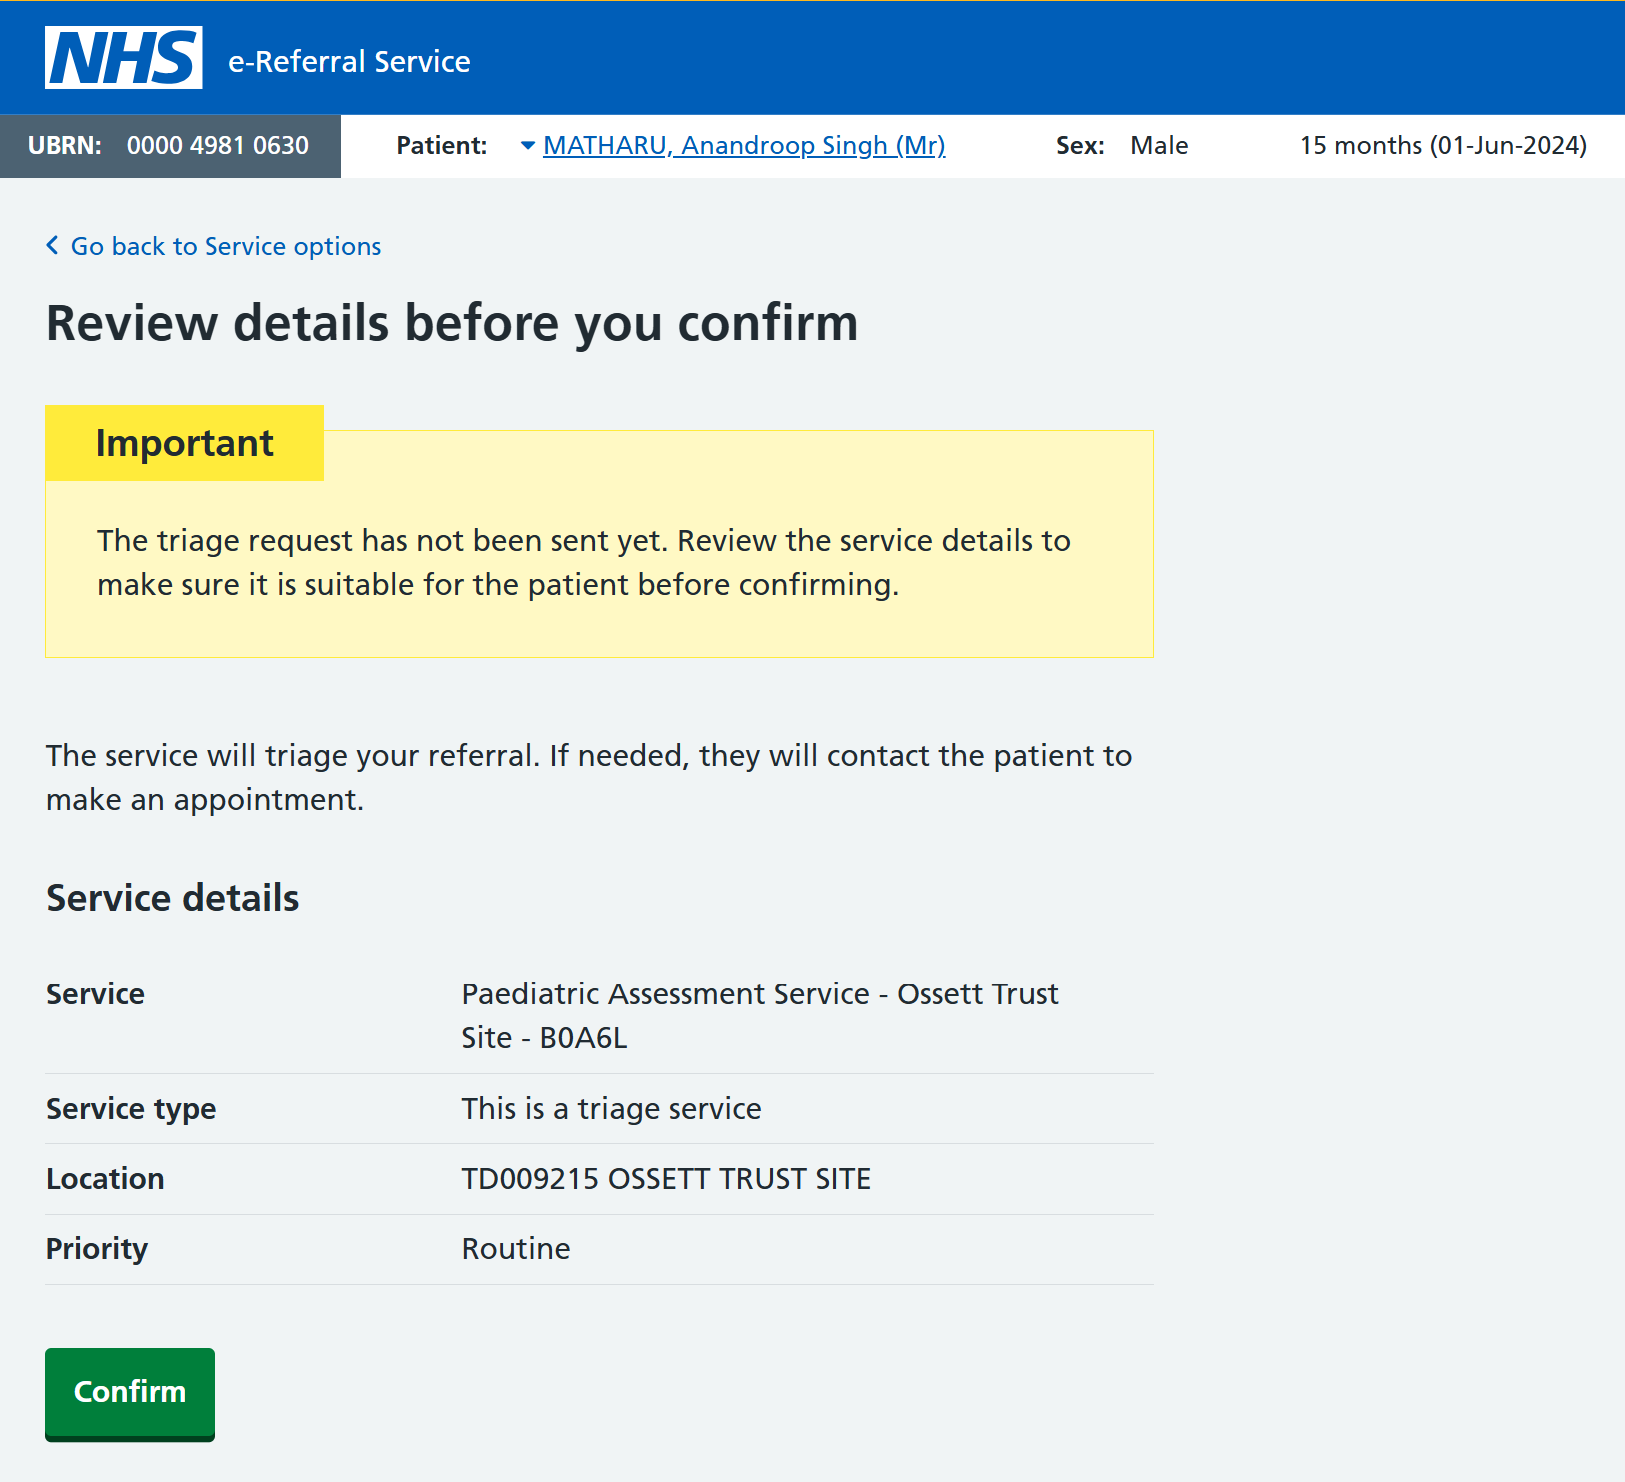Viewport: 1625px width, 1482px height.
Task: Click the triage request not sent warning text
Action: (584, 562)
